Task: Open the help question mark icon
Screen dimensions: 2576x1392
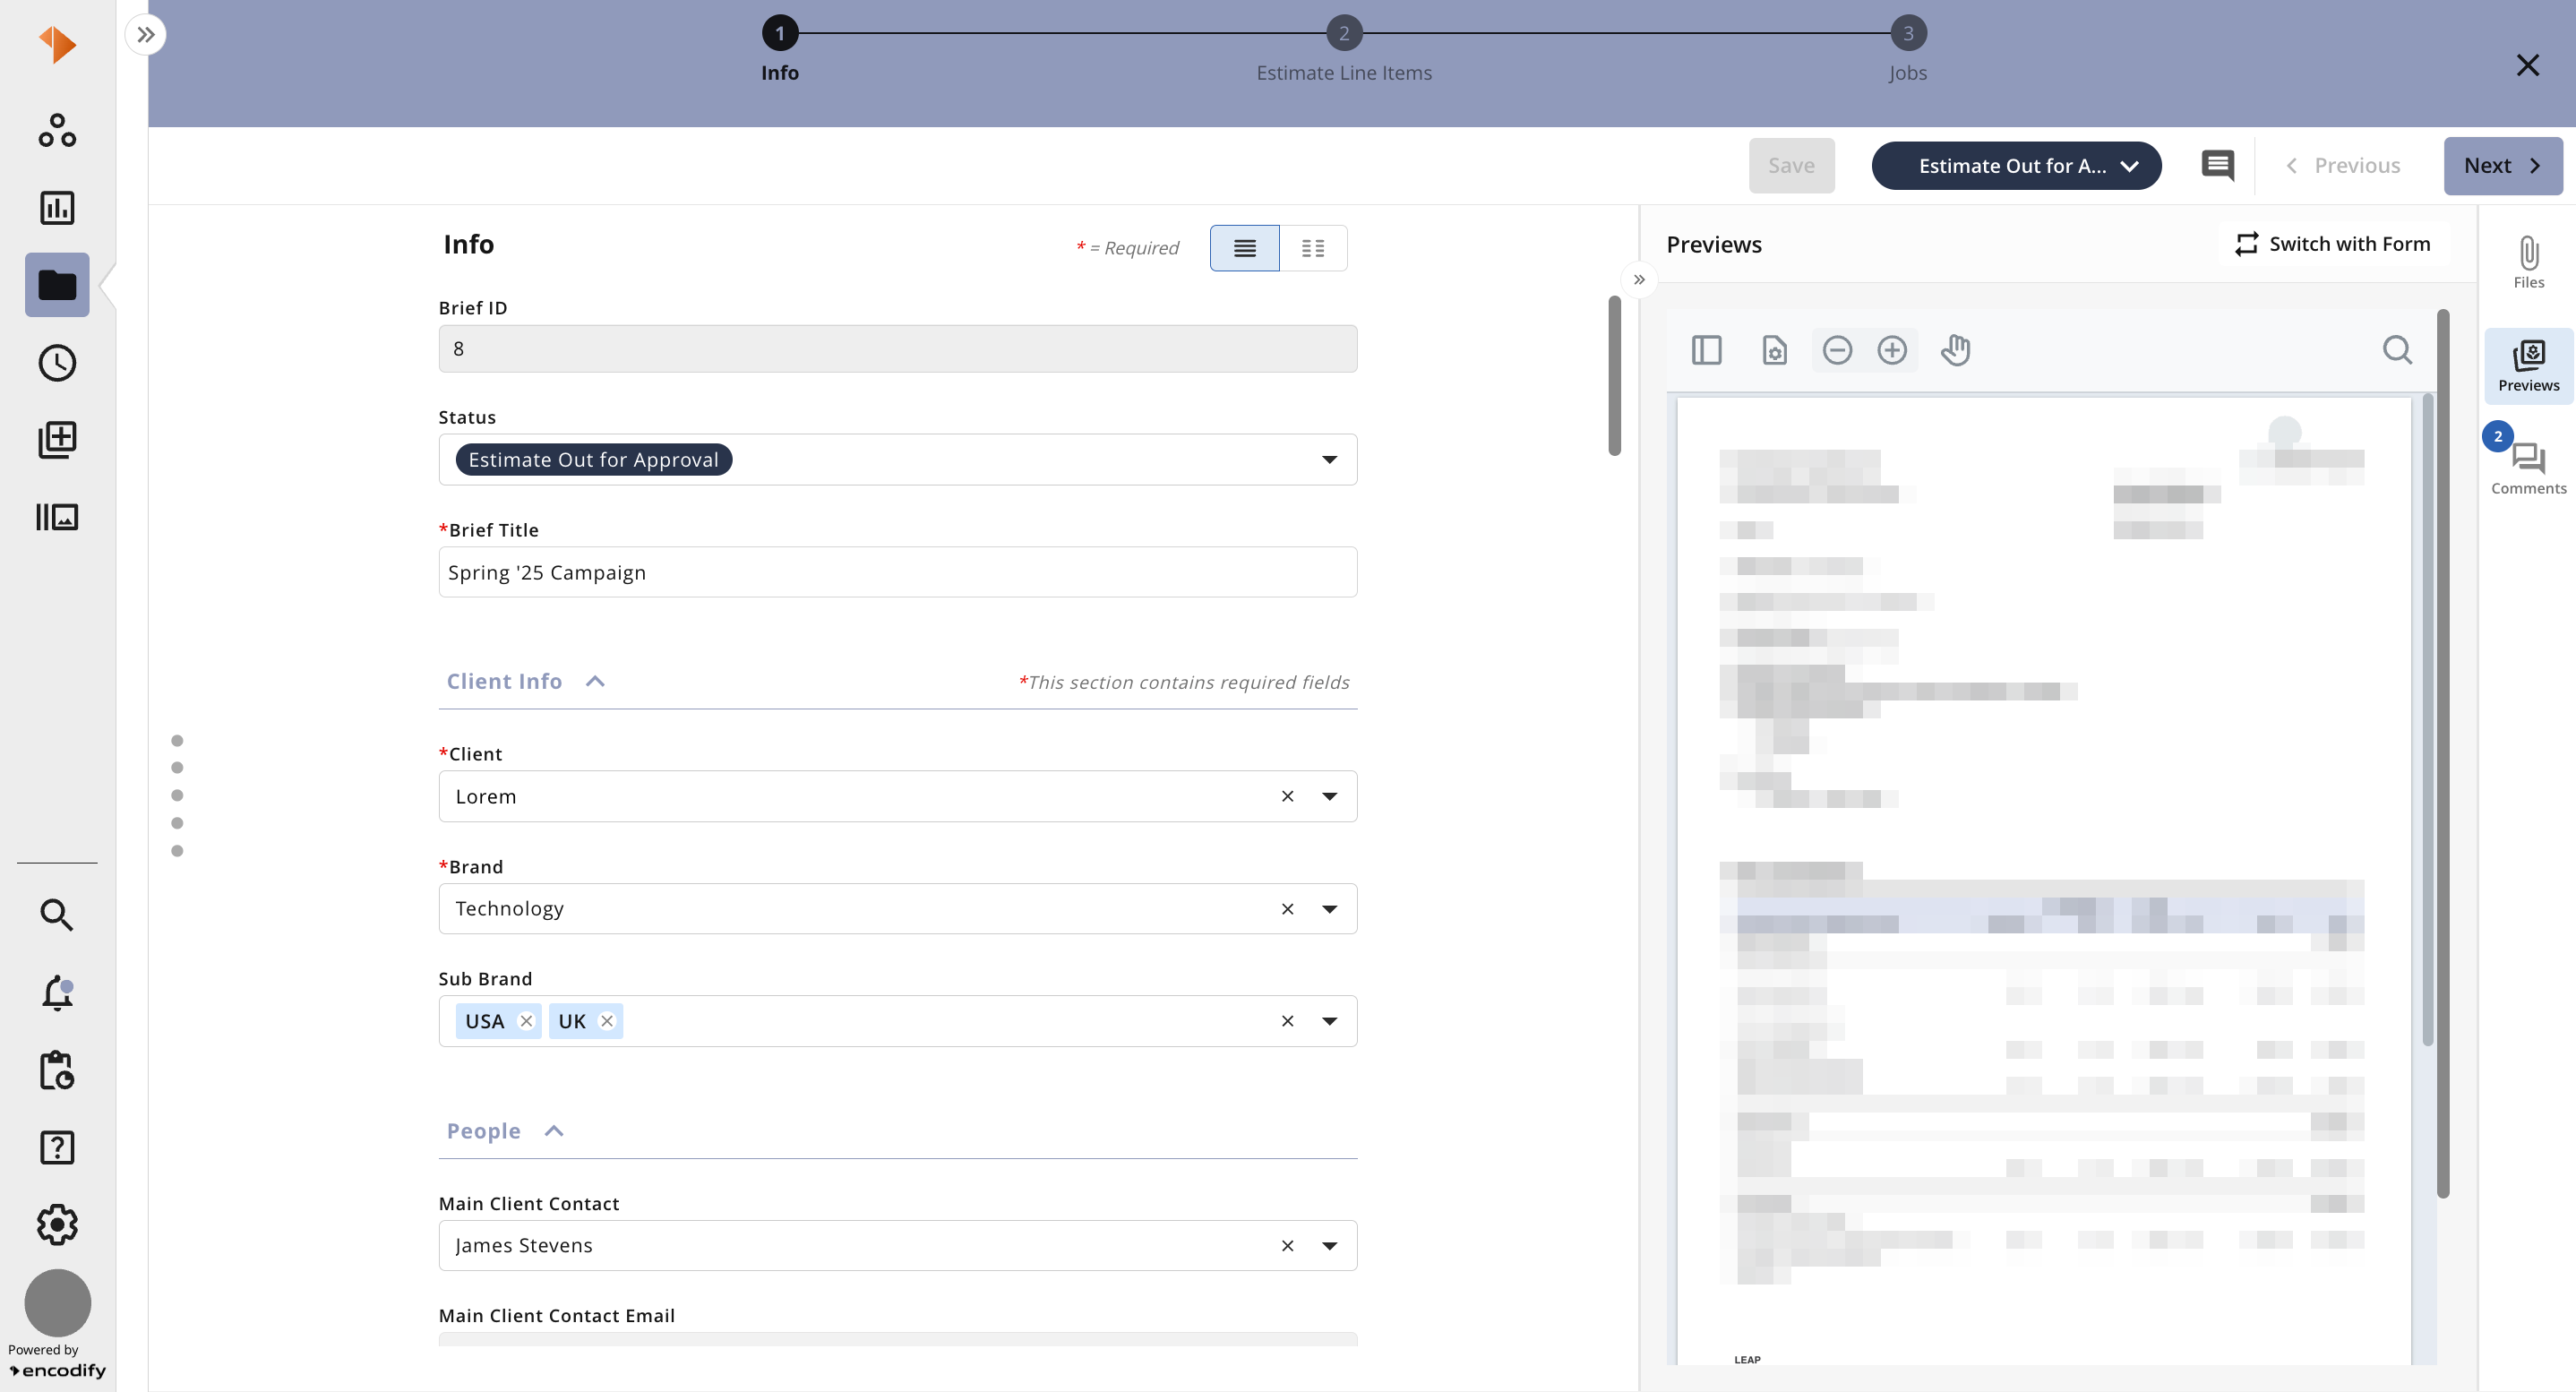Action: coord(57,1148)
